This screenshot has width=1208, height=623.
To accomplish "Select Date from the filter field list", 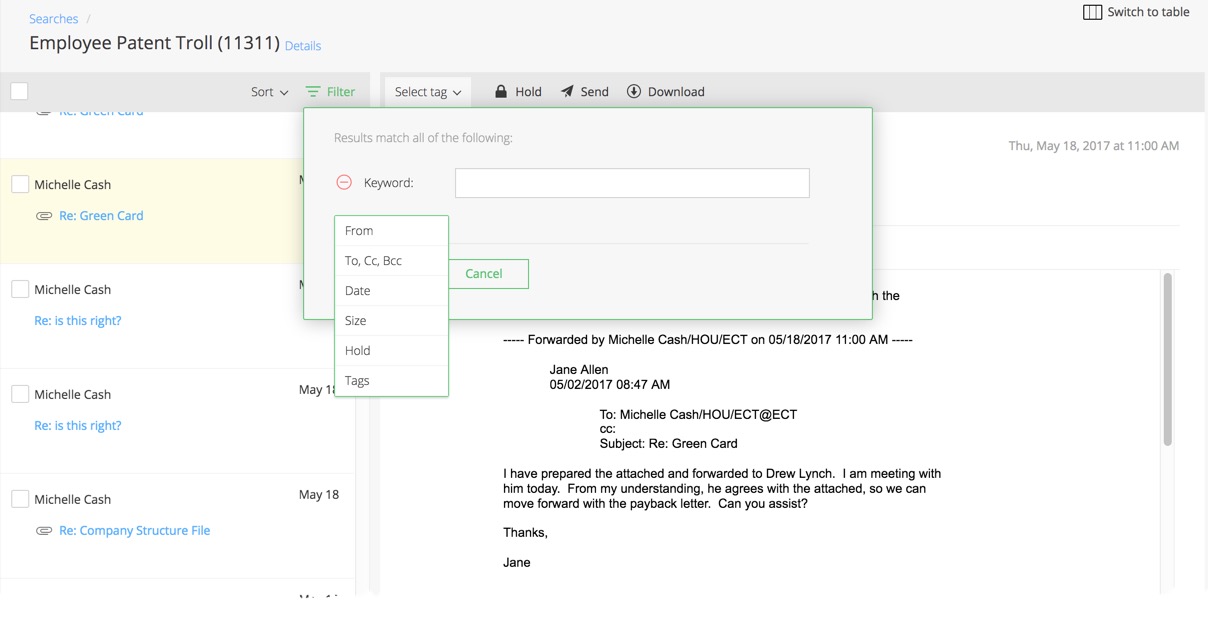I will coord(391,290).
